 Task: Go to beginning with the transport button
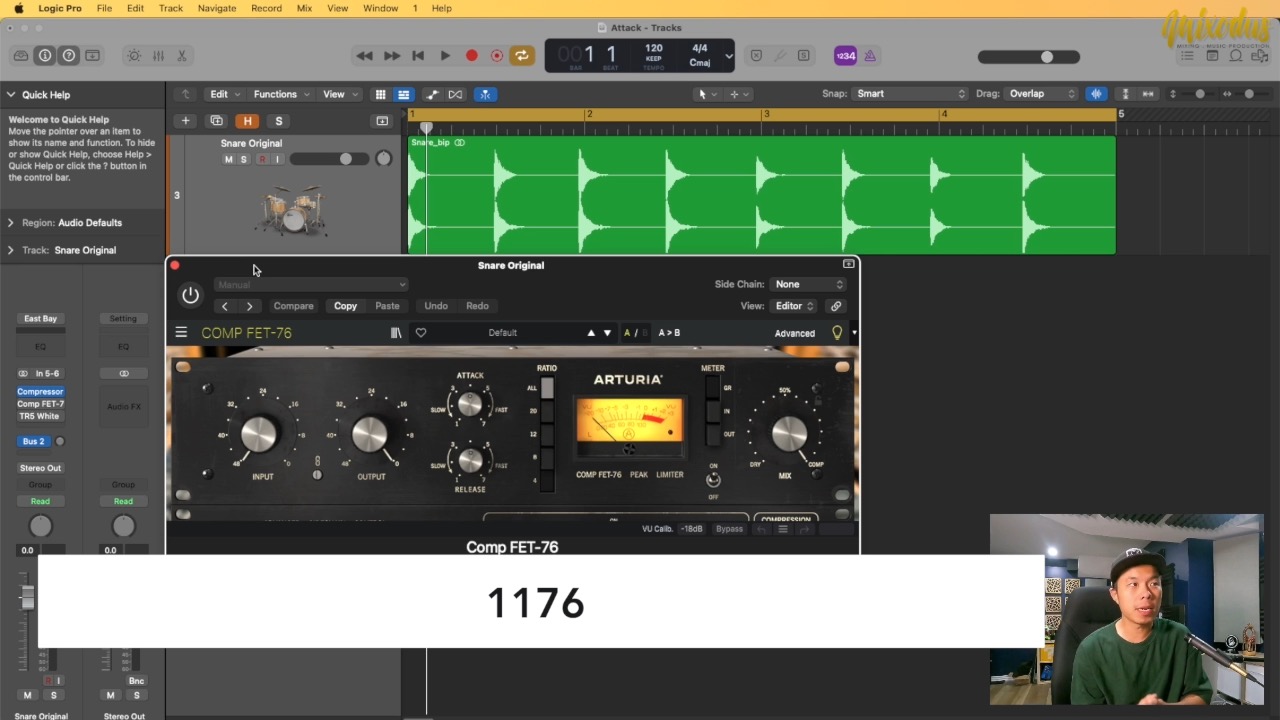point(418,56)
